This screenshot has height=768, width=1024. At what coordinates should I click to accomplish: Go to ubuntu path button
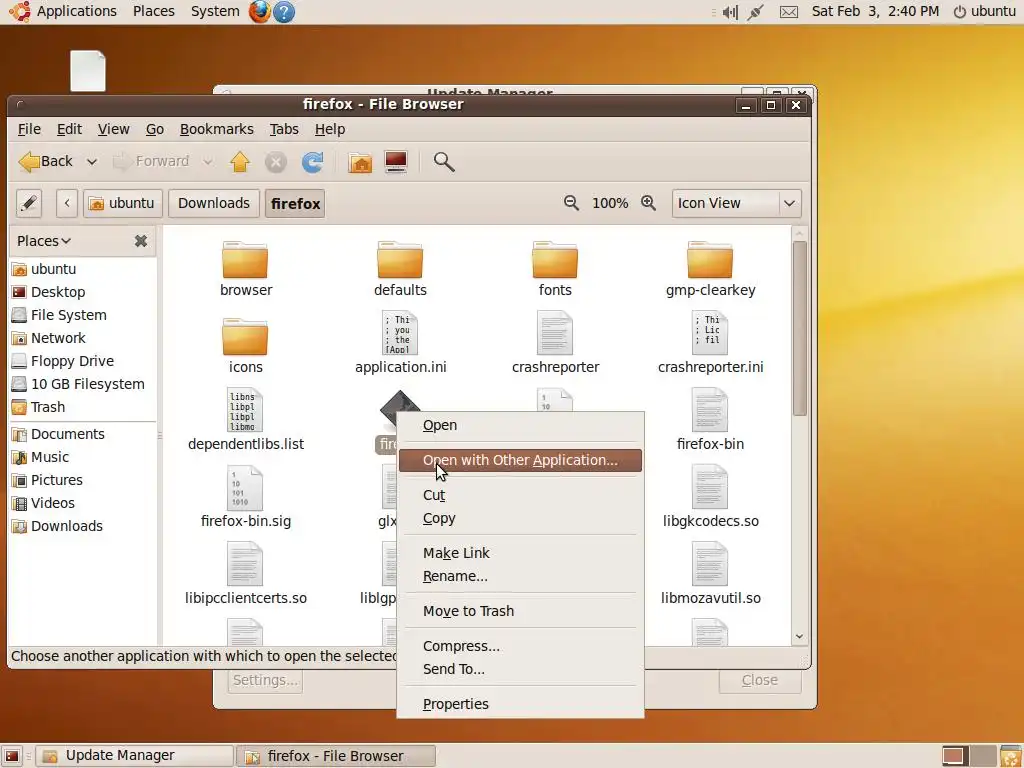click(123, 203)
